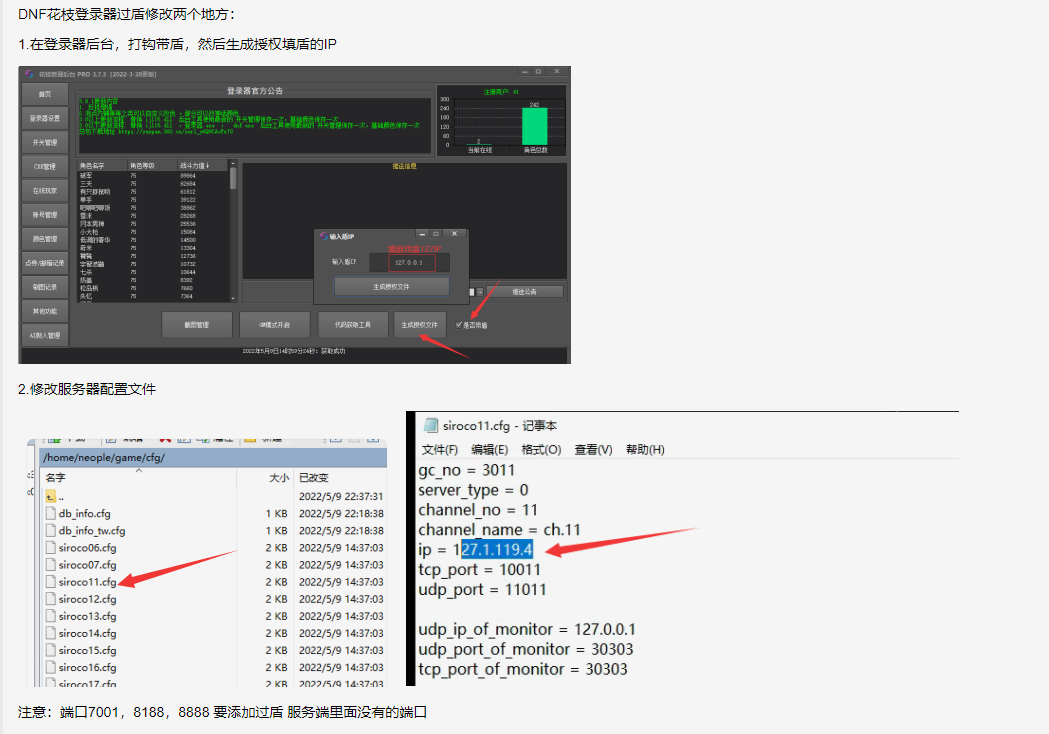The height and width of the screenshot is (734, 1049).
Task: Open the 格式(O) menu in Notepad
Action: pyautogui.click(x=541, y=450)
